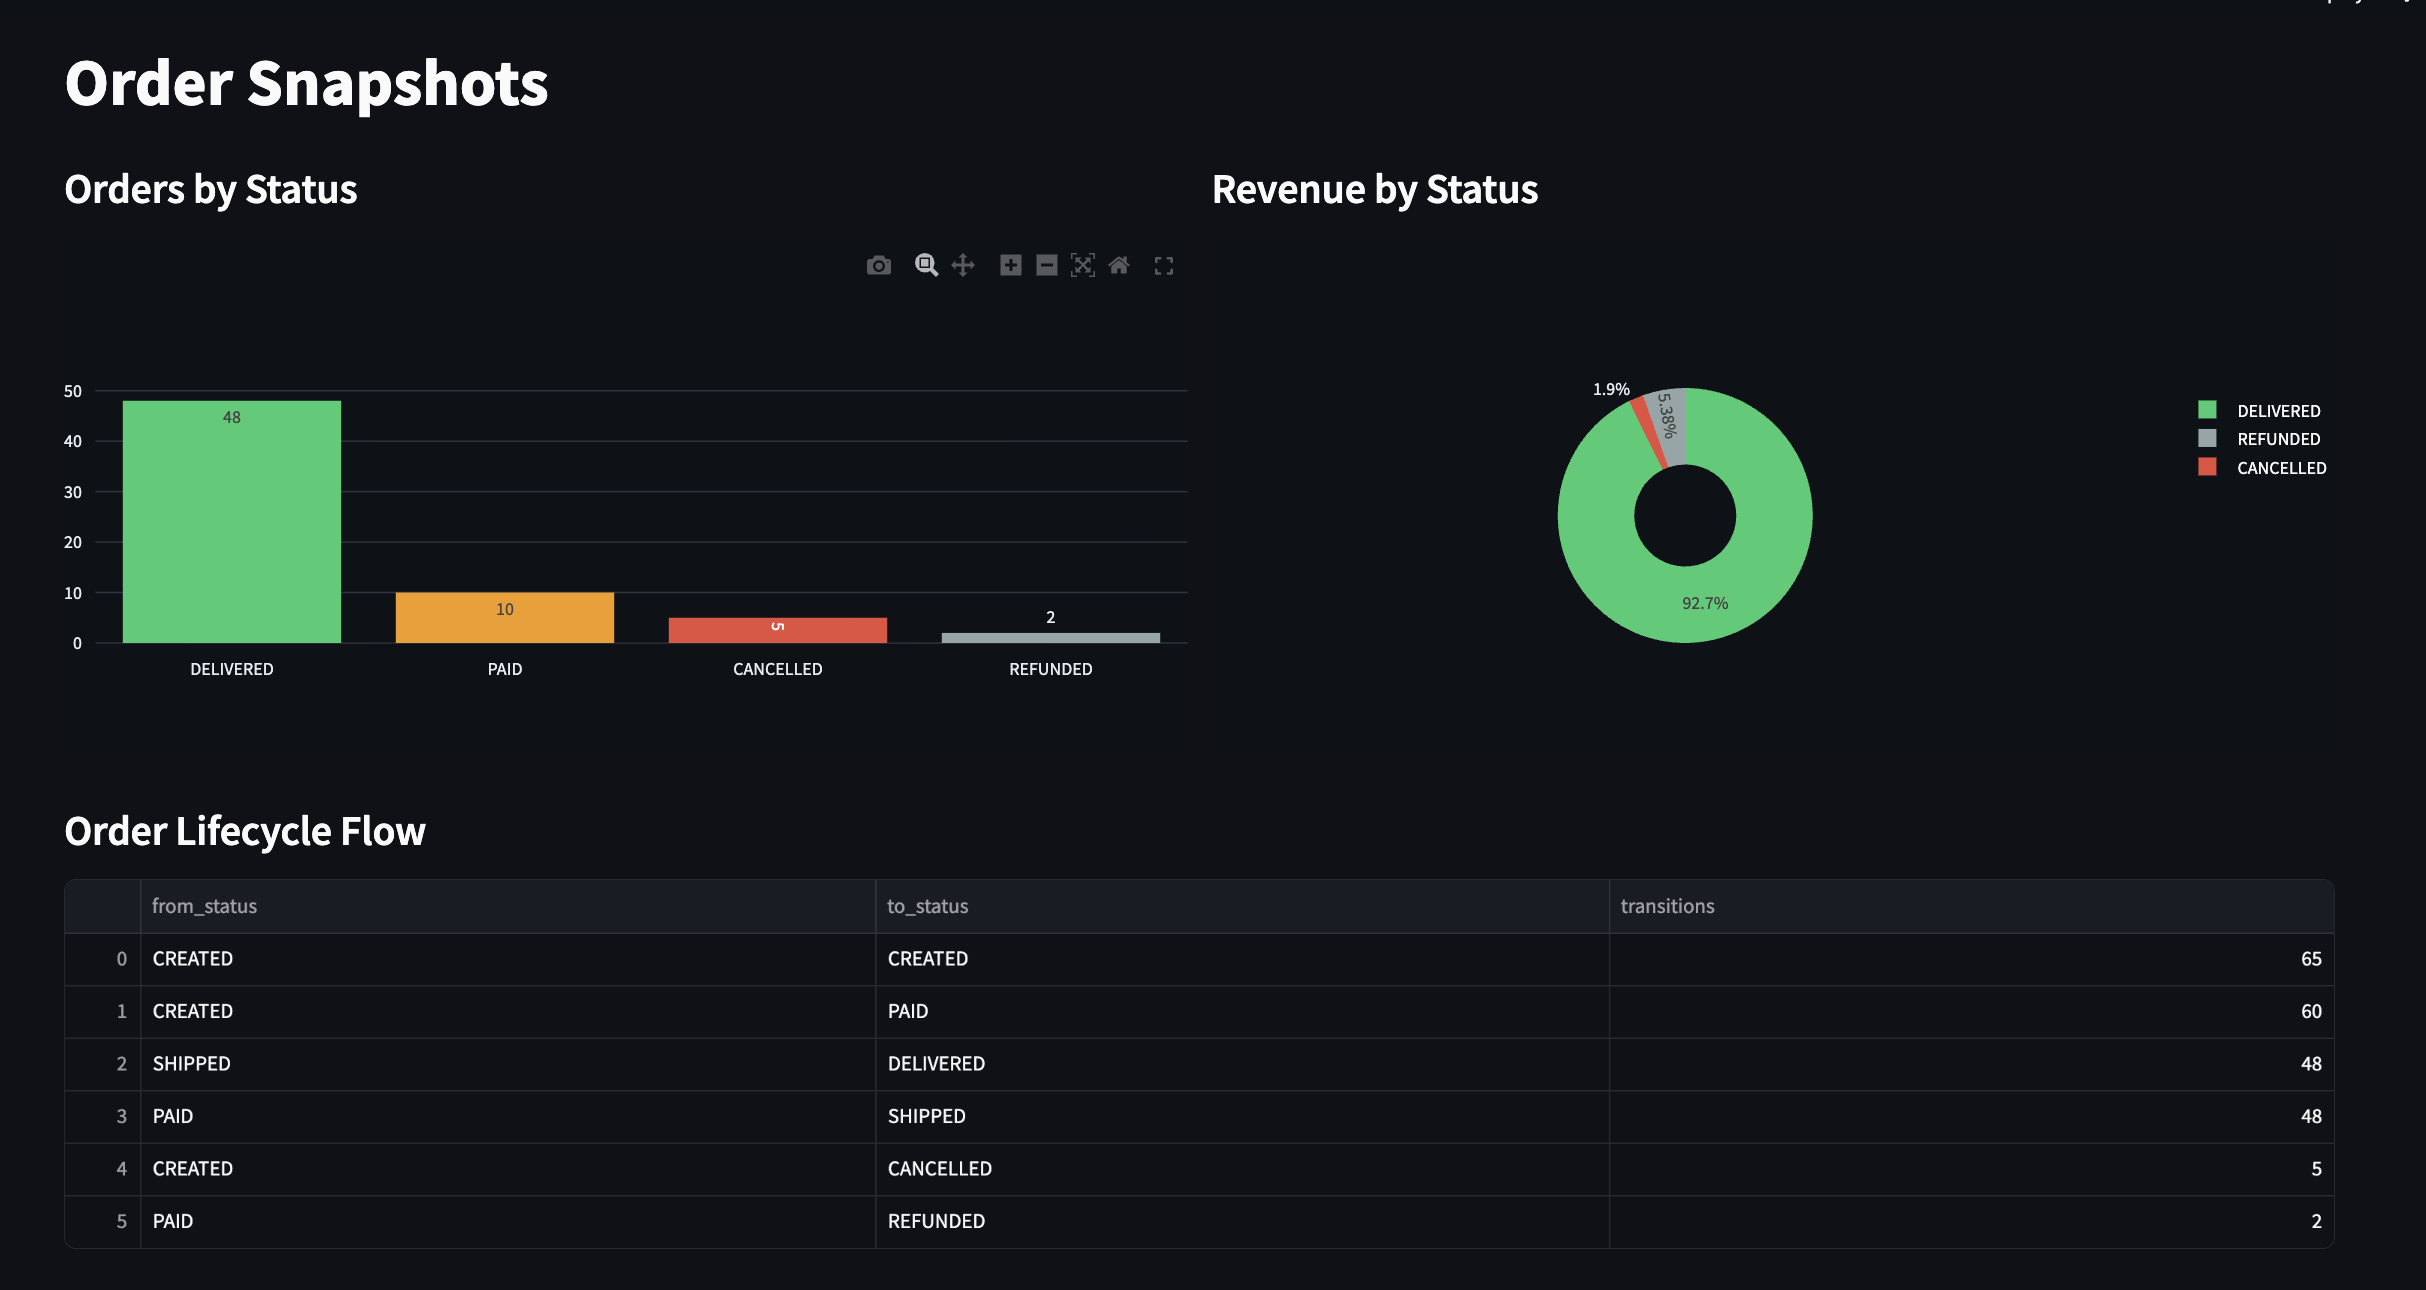Select row index 4 in lifecycle table
This screenshot has width=2426, height=1290.
pos(103,1169)
